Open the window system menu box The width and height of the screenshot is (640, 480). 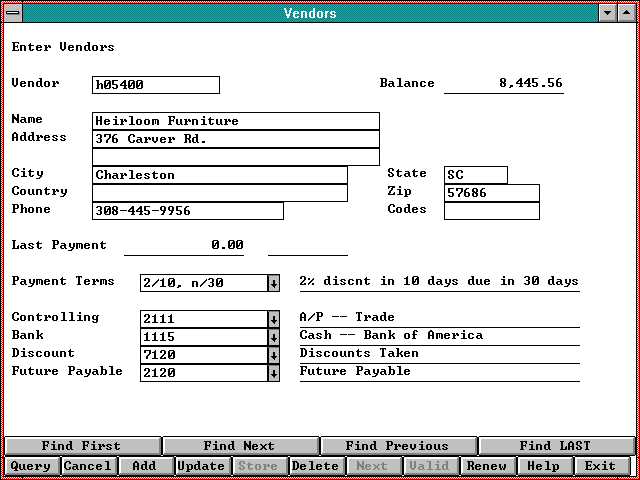click(11, 13)
